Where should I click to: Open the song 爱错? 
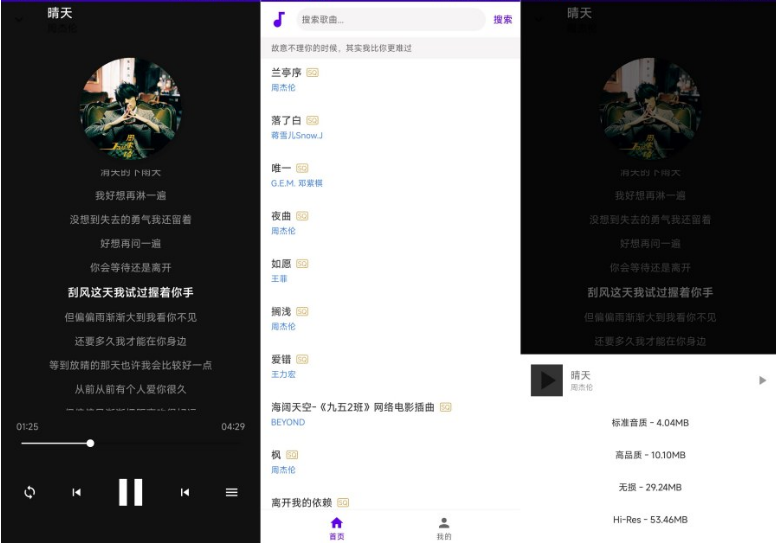coord(281,359)
